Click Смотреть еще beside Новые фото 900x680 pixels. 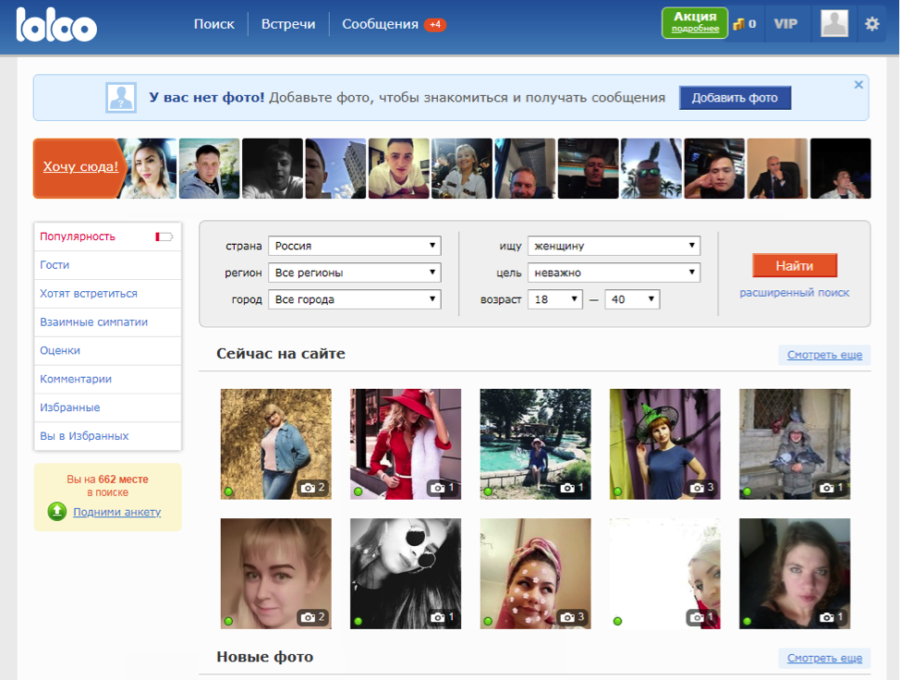click(824, 658)
